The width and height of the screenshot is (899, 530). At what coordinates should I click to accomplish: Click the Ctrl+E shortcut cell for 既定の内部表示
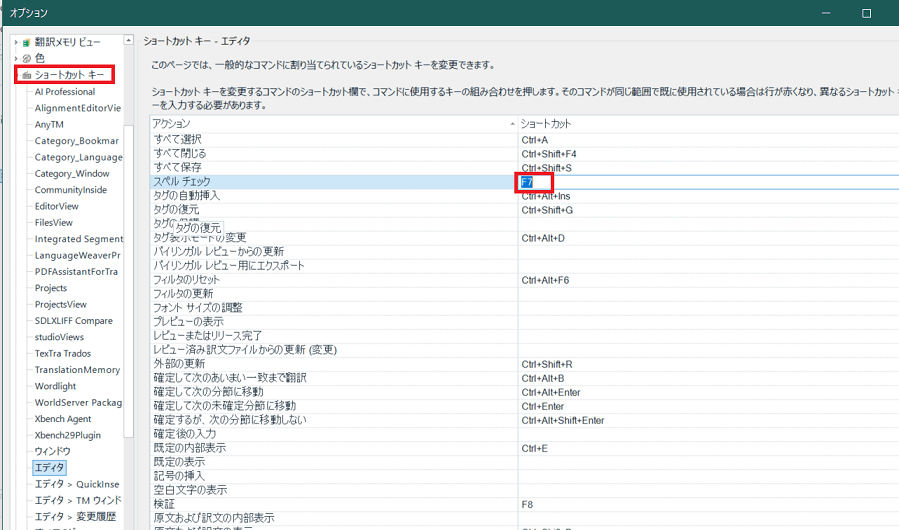[x=535, y=449]
